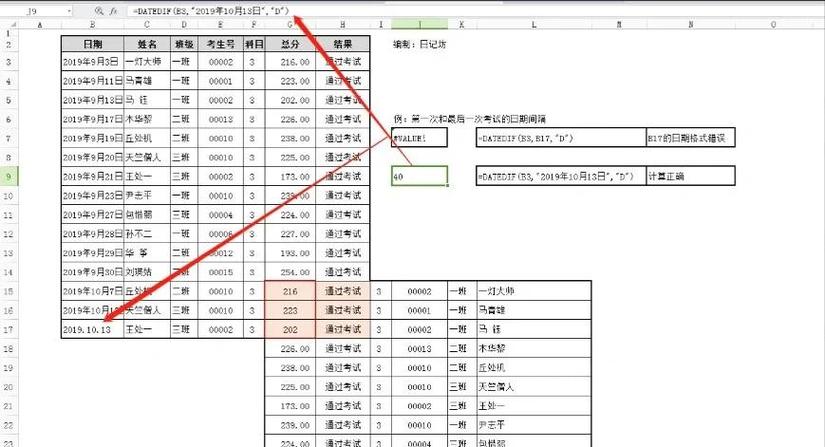This screenshot has width=825, height=447.
Task: Select row 9 header
Action: click(x=8, y=176)
